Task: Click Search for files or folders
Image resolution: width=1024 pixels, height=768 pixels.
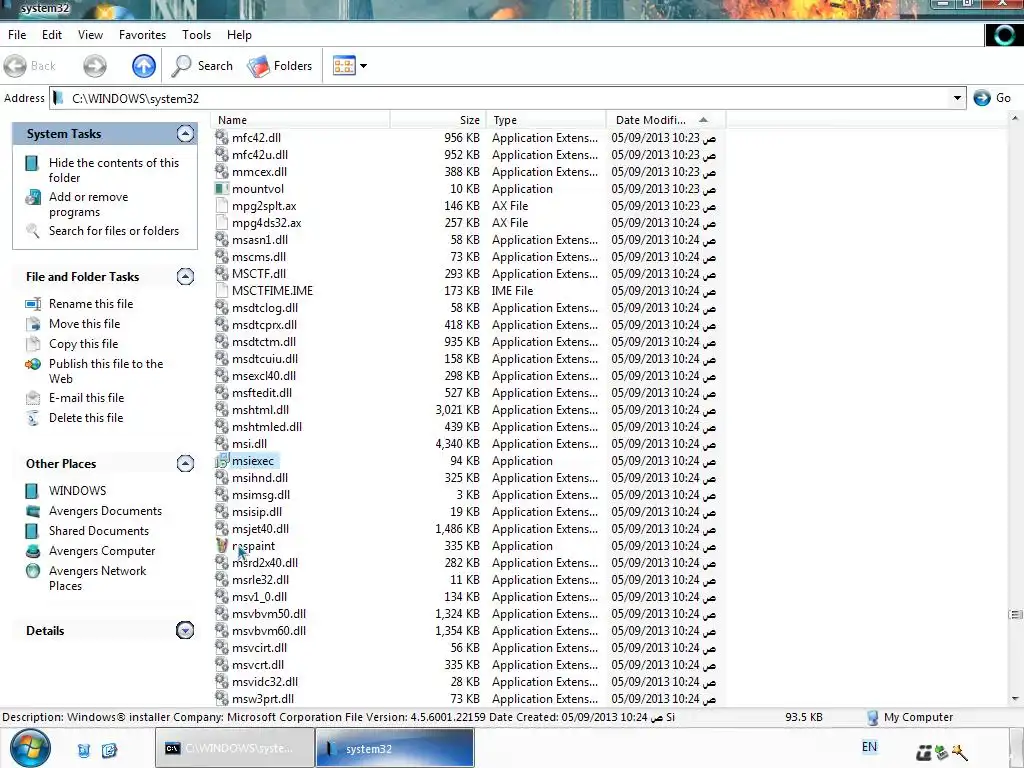Action: pyautogui.click(x=114, y=231)
